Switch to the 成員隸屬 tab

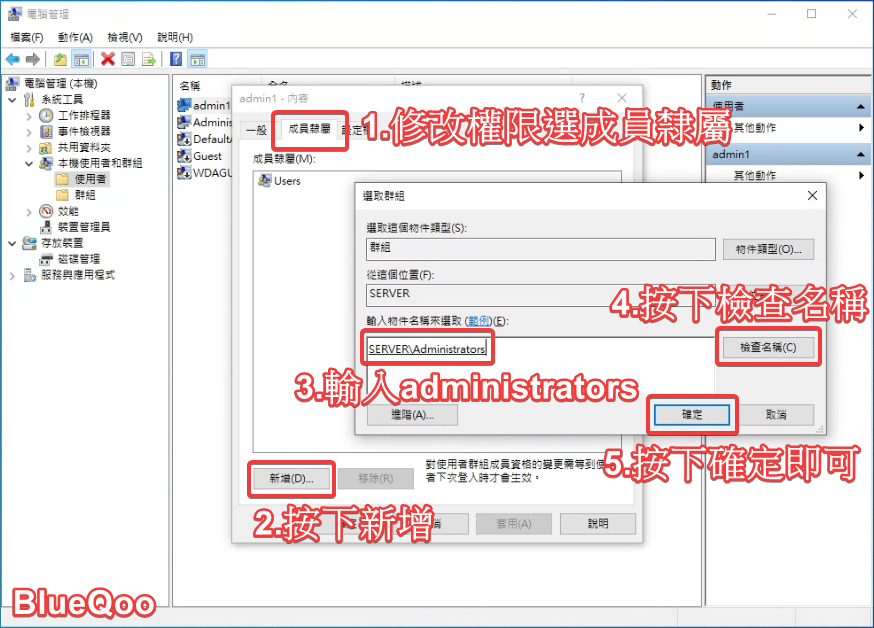pos(308,129)
